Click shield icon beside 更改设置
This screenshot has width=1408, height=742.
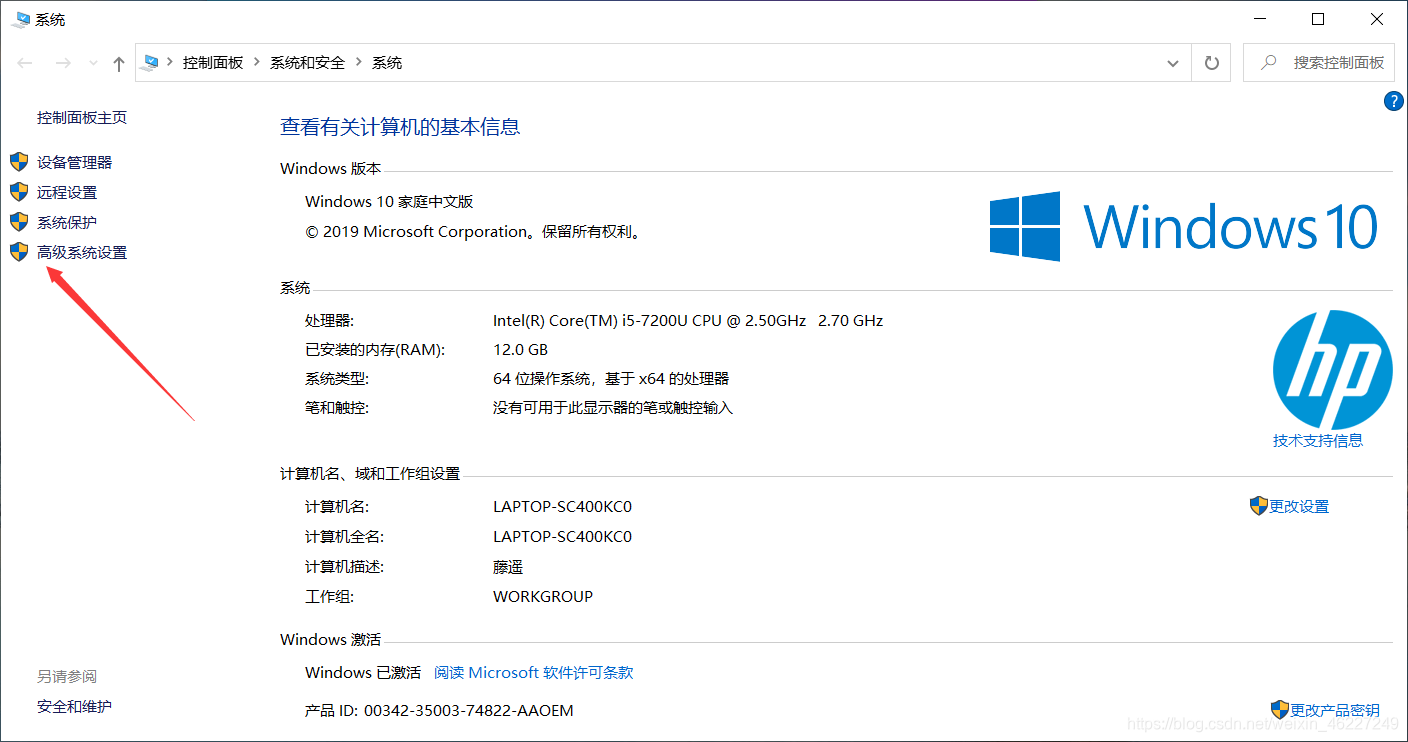pyautogui.click(x=1259, y=506)
